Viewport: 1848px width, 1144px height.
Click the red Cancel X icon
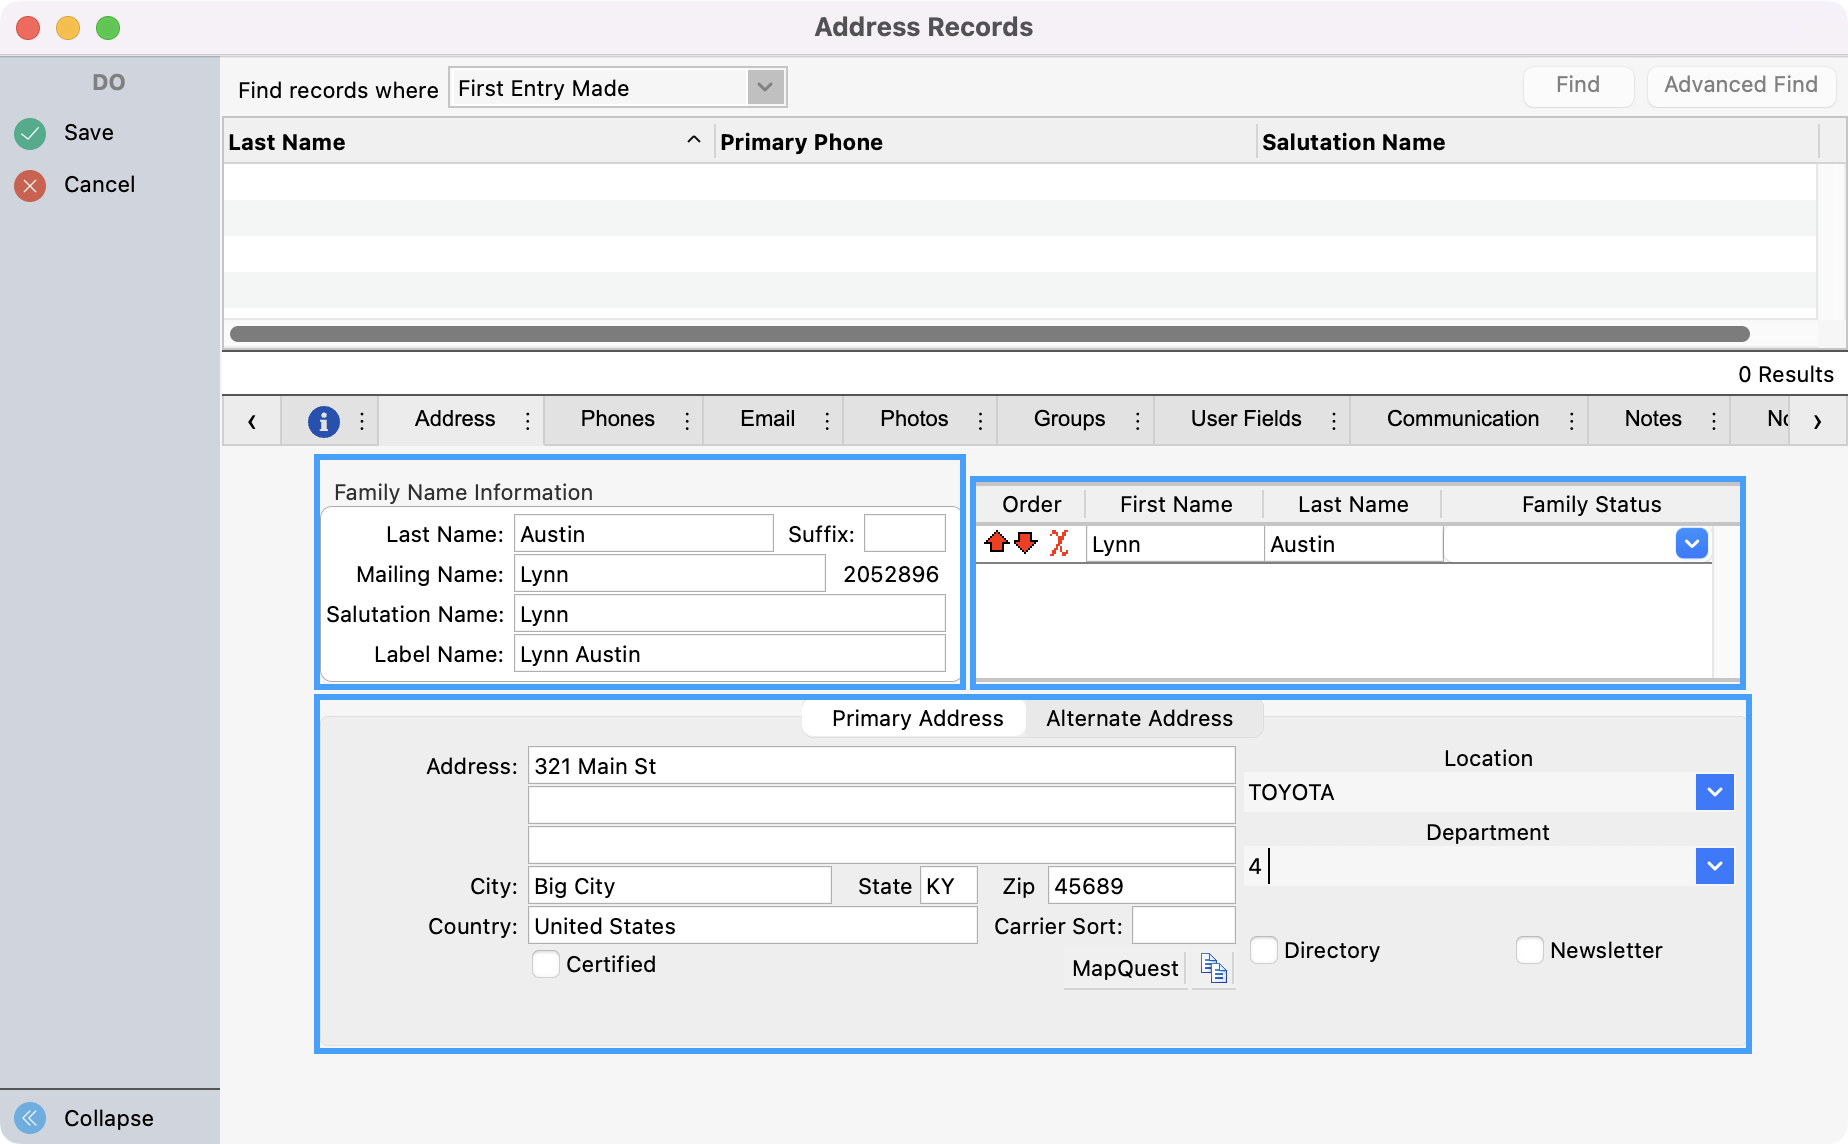(30, 185)
